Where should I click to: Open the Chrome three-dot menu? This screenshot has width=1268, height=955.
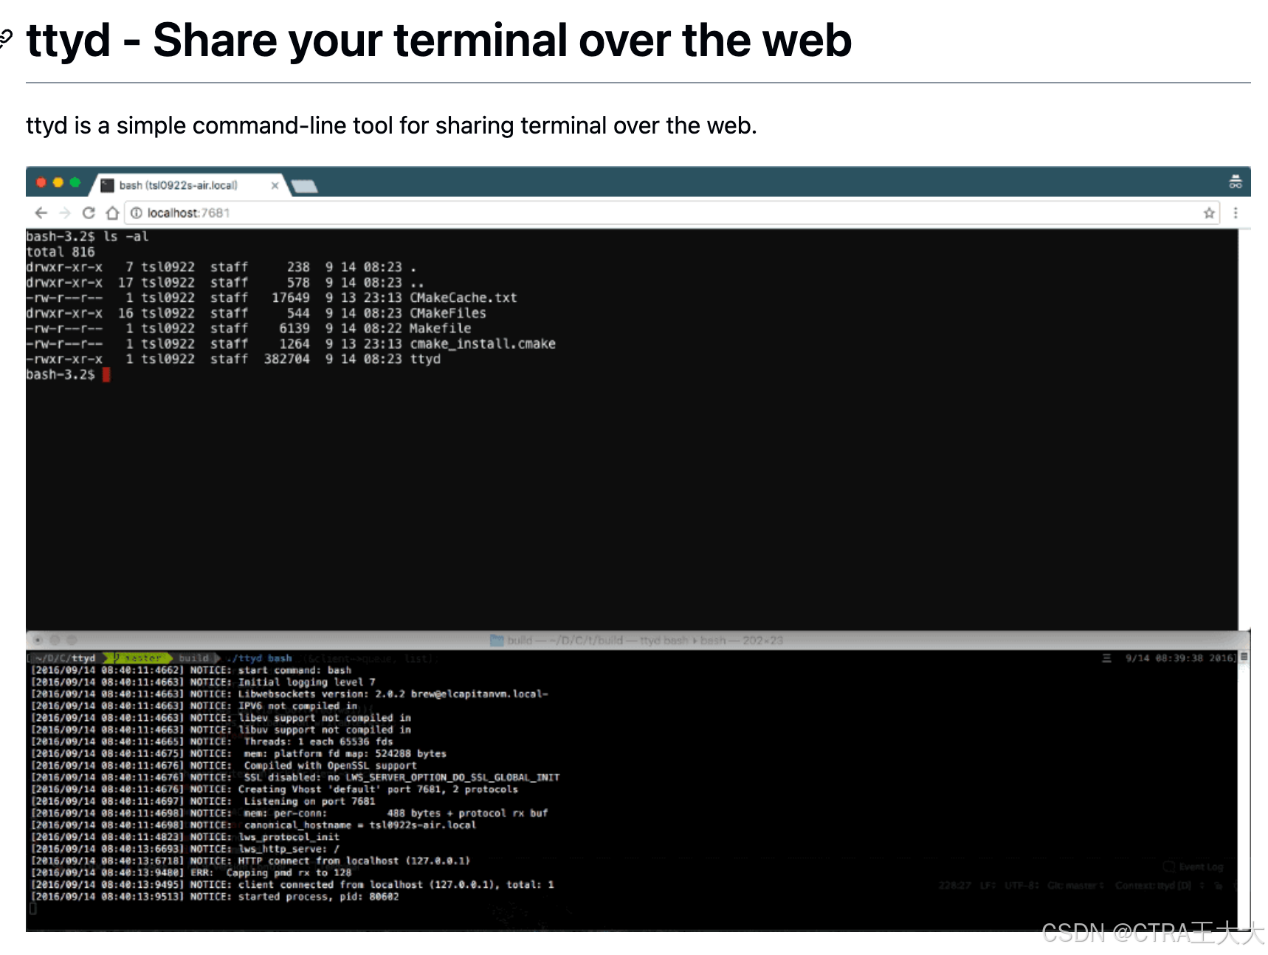click(x=1235, y=213)
